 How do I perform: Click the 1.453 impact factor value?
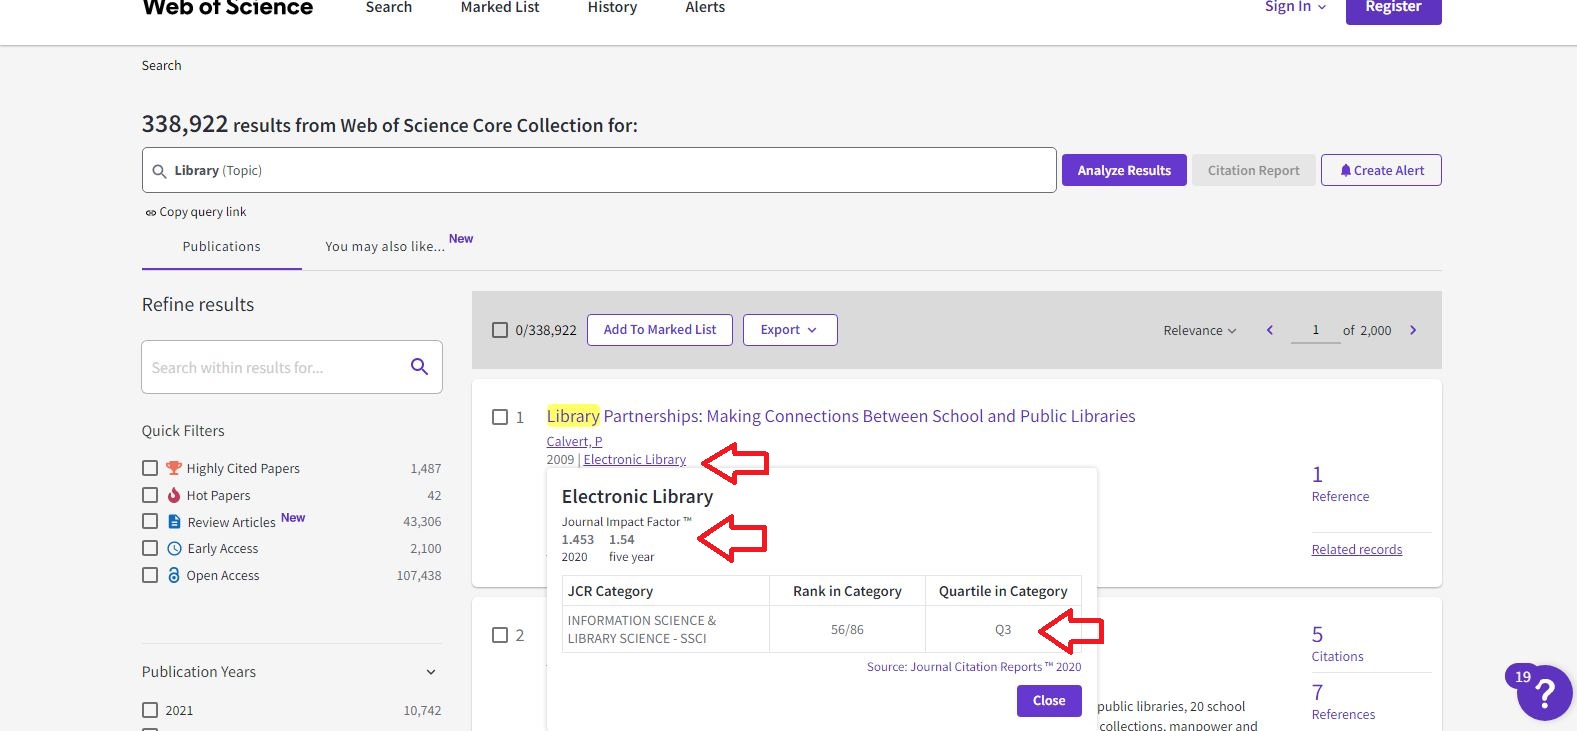coord(578,540)
